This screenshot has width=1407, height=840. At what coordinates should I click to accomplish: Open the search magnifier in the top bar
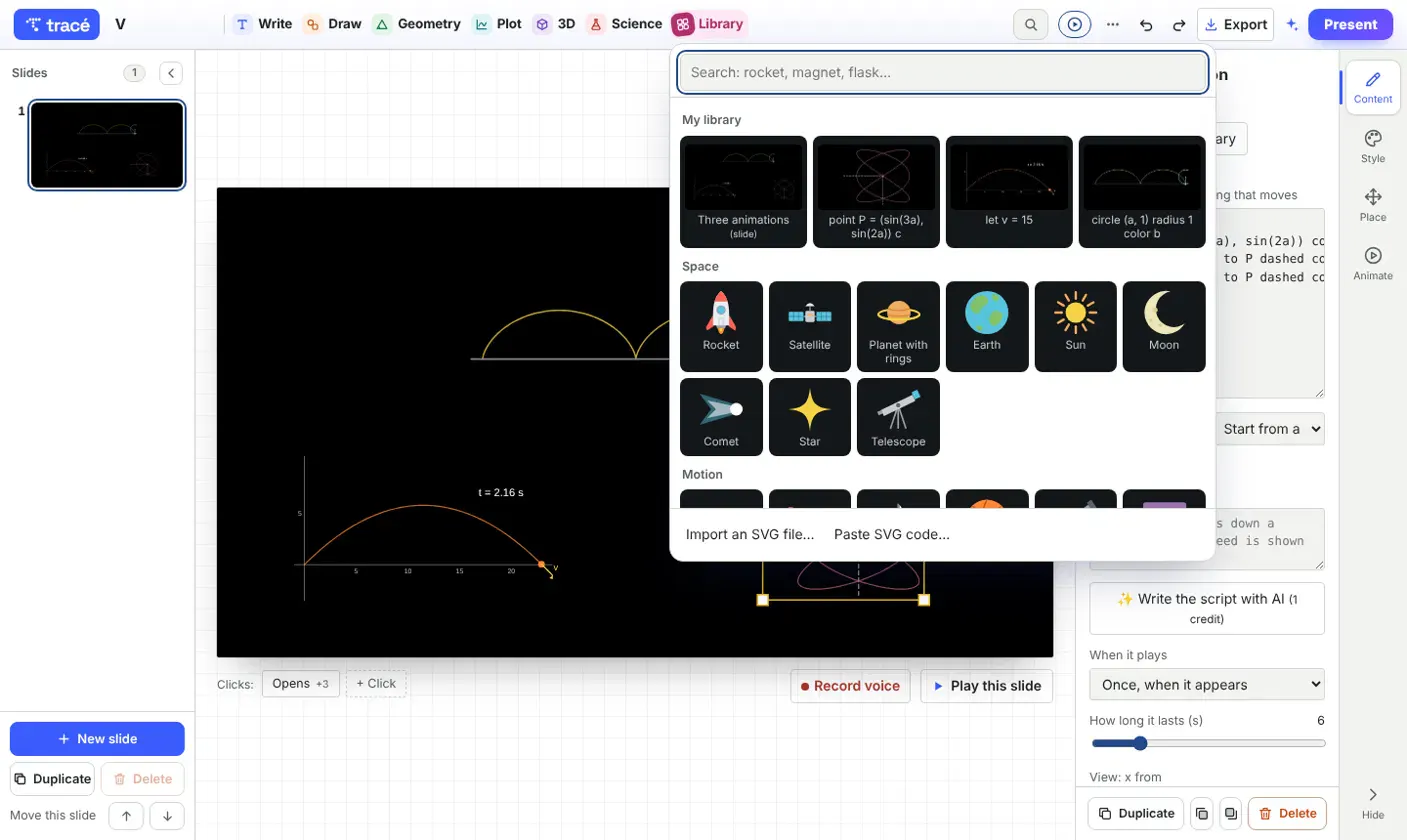pos(1031,25)
